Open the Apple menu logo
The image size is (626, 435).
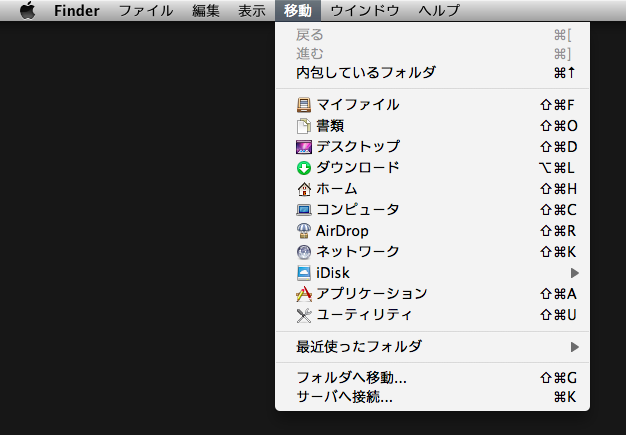point(28,10)
